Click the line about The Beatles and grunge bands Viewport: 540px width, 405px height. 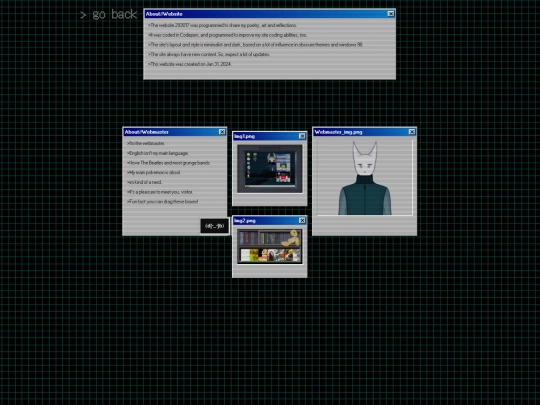point(168,163)
